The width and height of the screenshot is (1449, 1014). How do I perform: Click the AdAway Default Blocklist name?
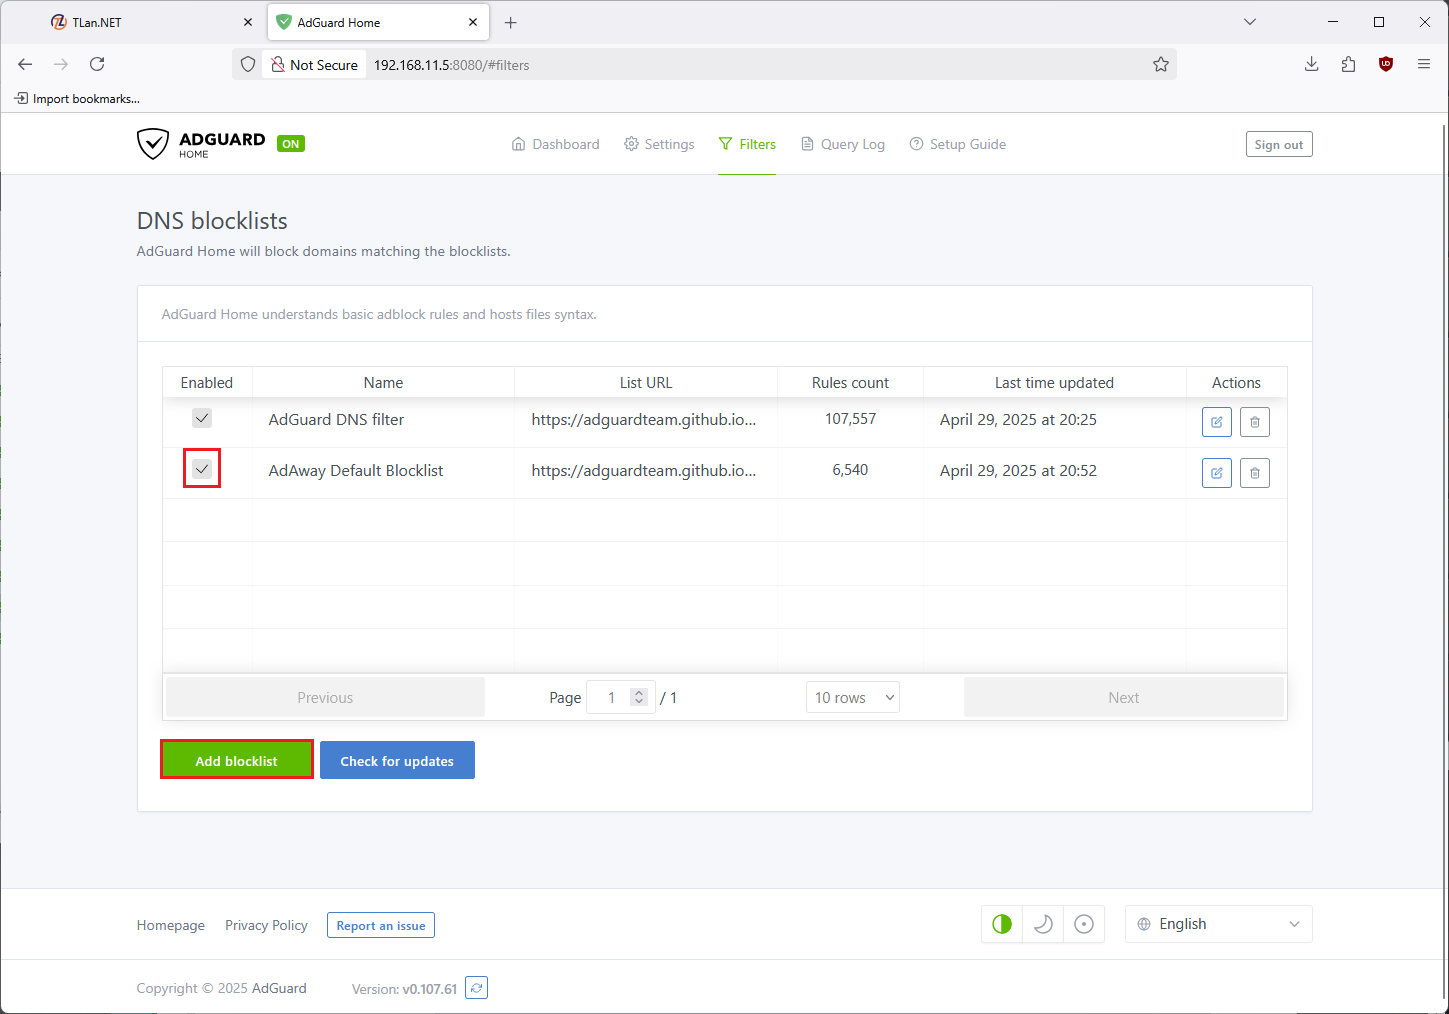pyautogui.click(x=356, y=470)
